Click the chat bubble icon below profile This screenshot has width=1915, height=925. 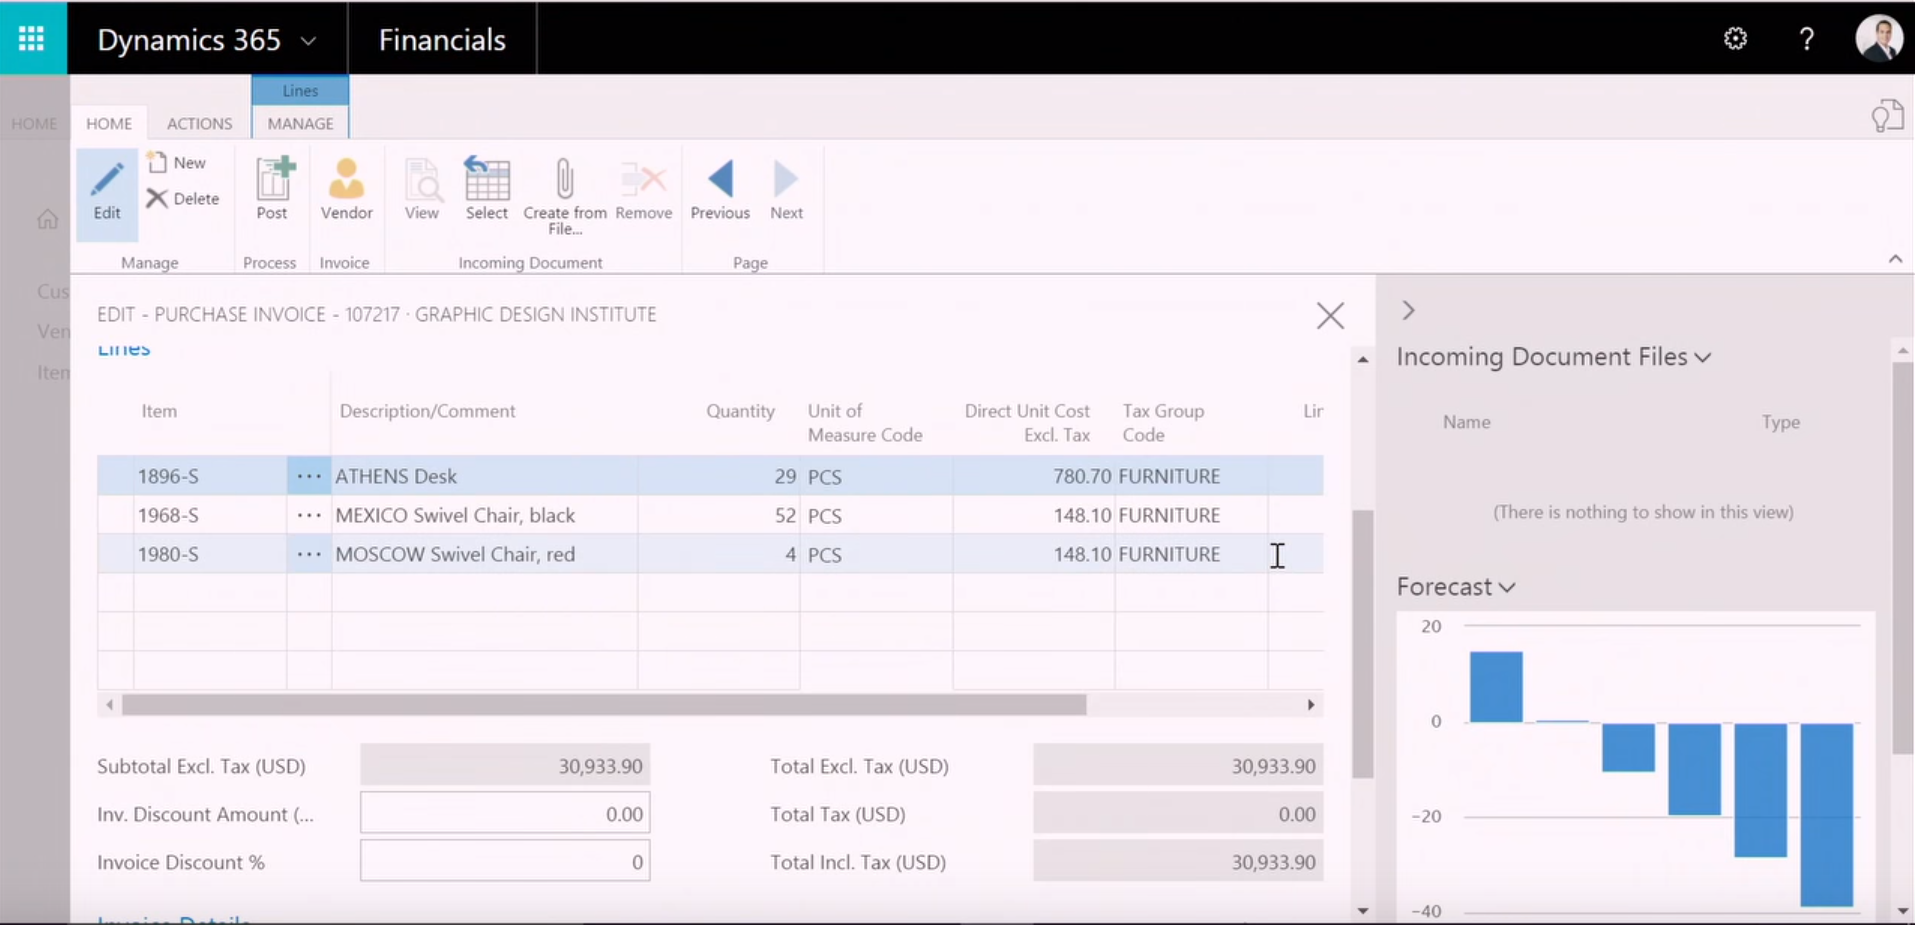[1887, 116]
